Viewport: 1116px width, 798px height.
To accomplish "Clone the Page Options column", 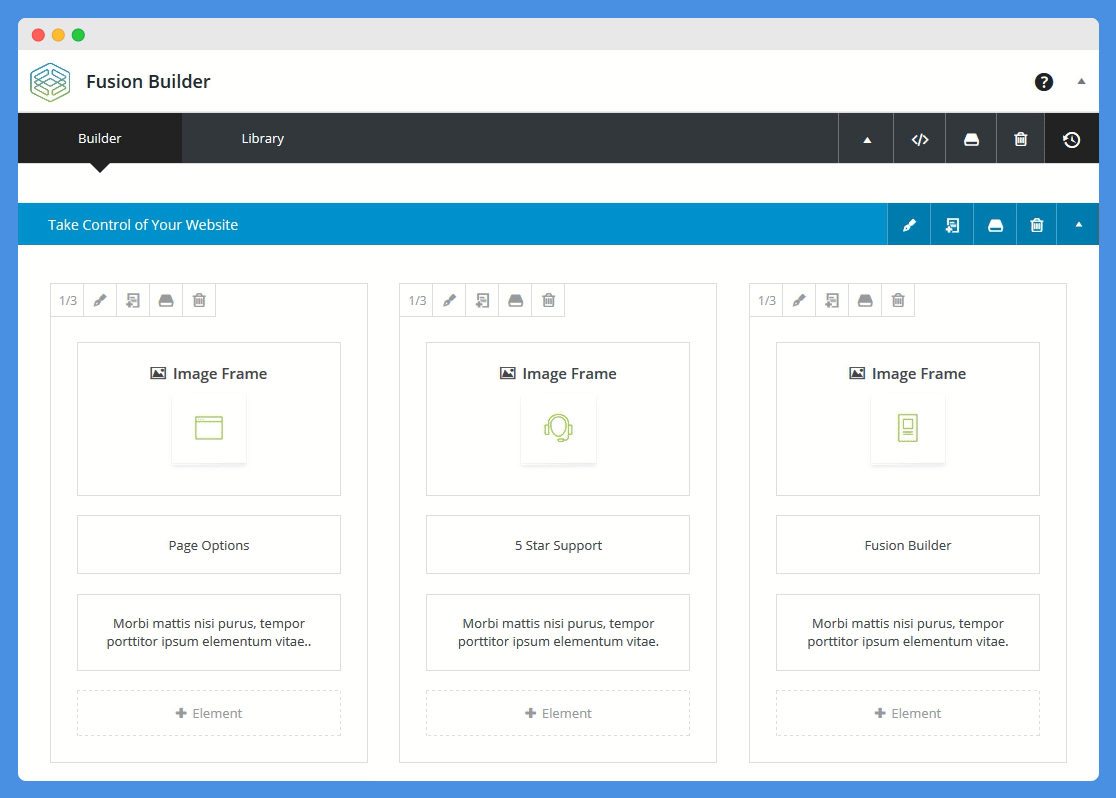I will (x=133, y=300).
